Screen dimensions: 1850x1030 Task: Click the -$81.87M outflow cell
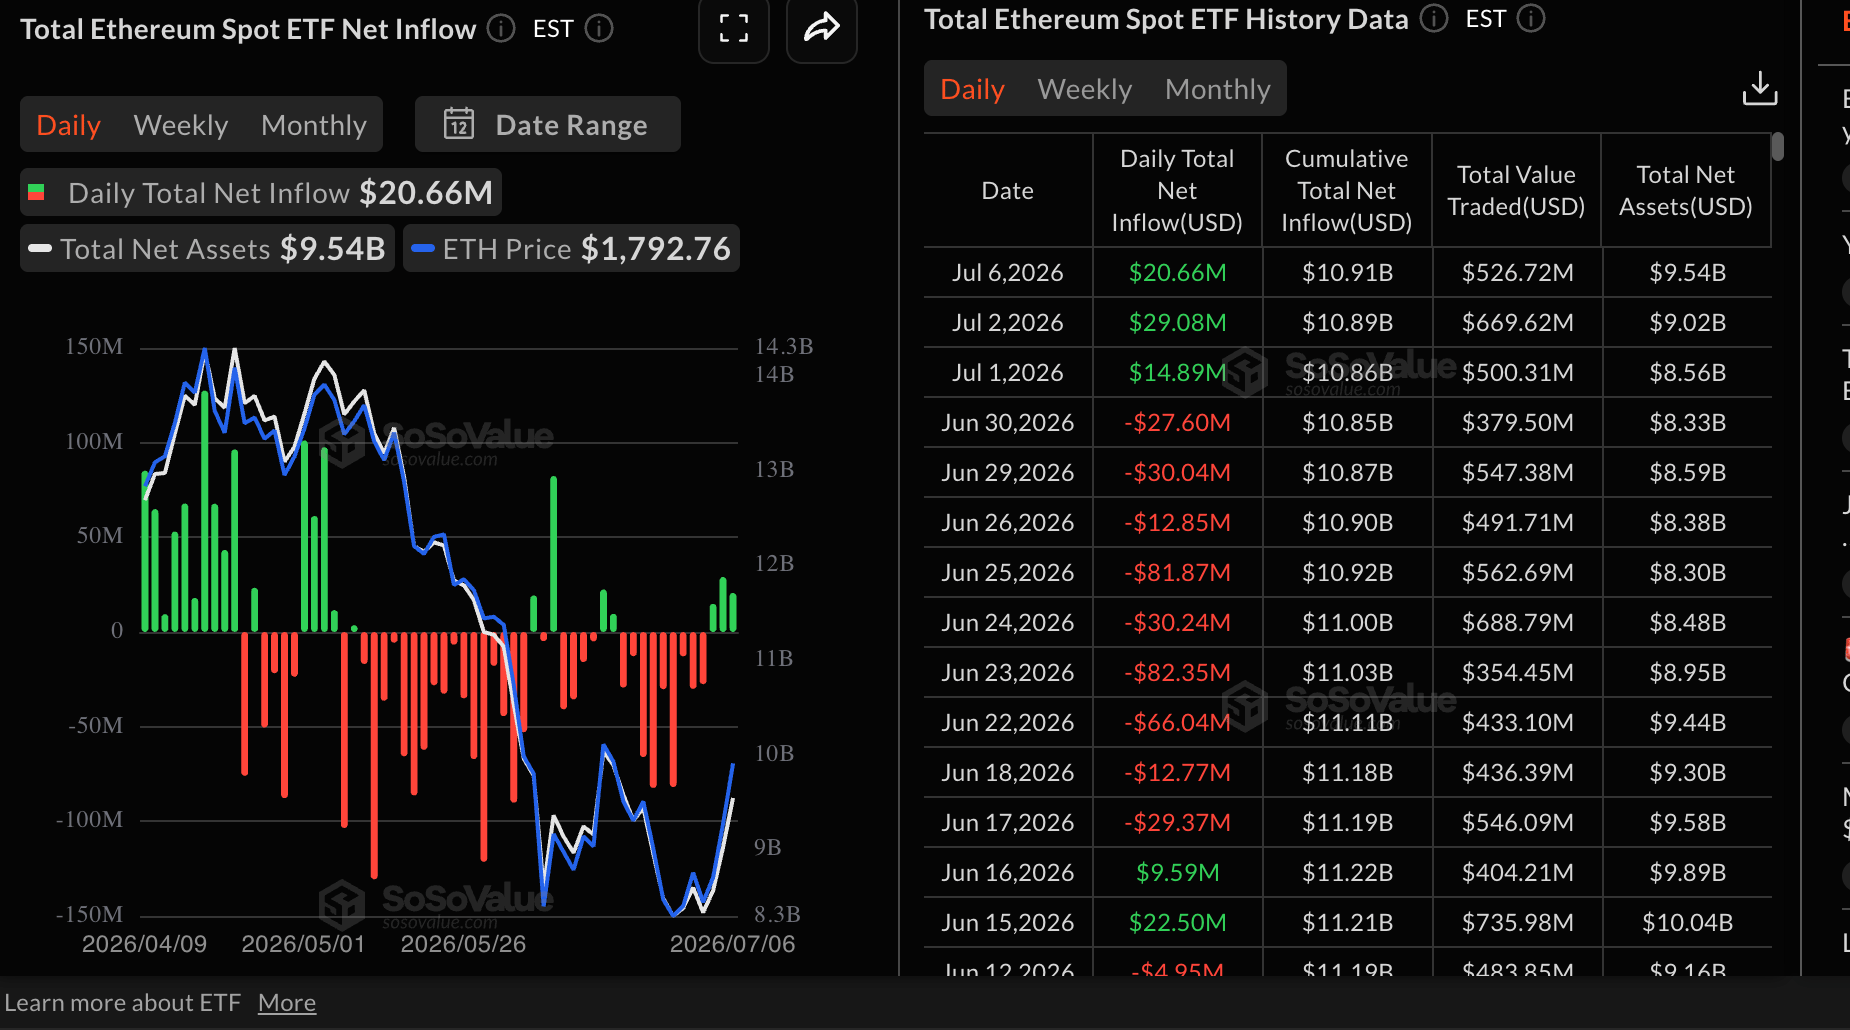pyautogui.click(x=1178, y=572)
